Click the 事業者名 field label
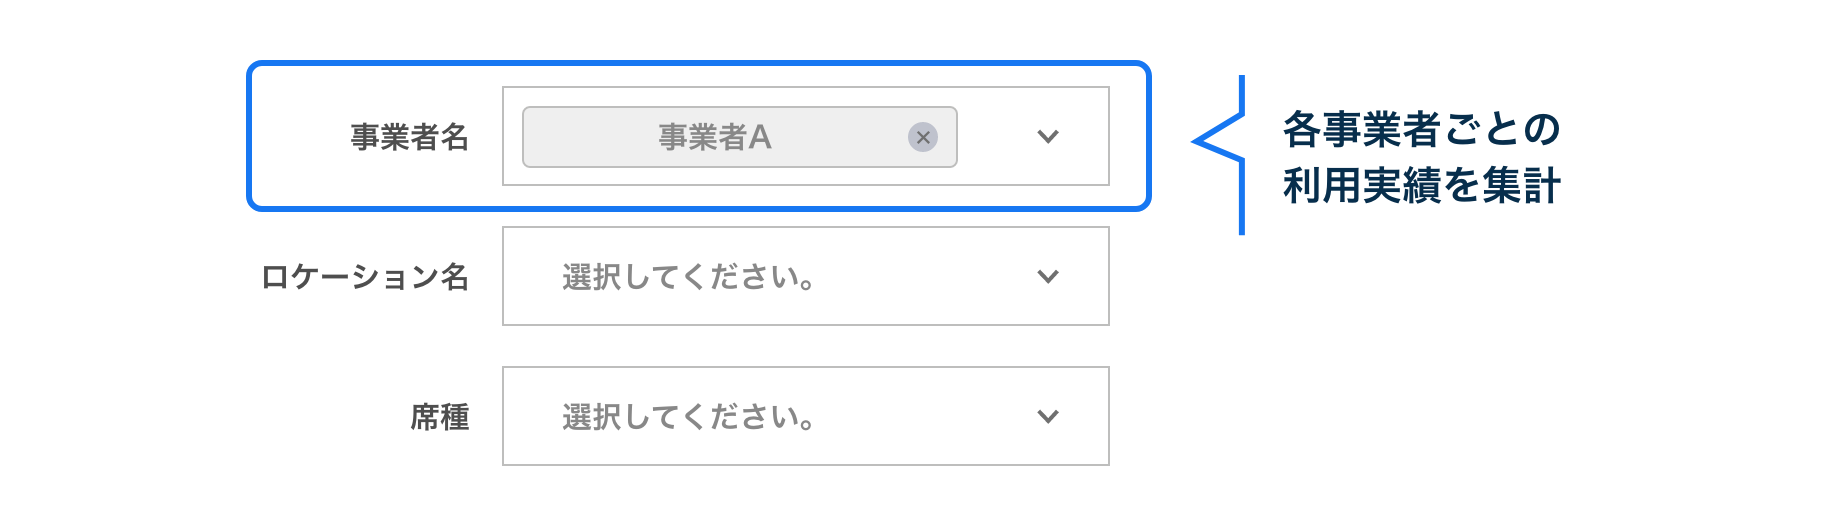 coord(409,137)
